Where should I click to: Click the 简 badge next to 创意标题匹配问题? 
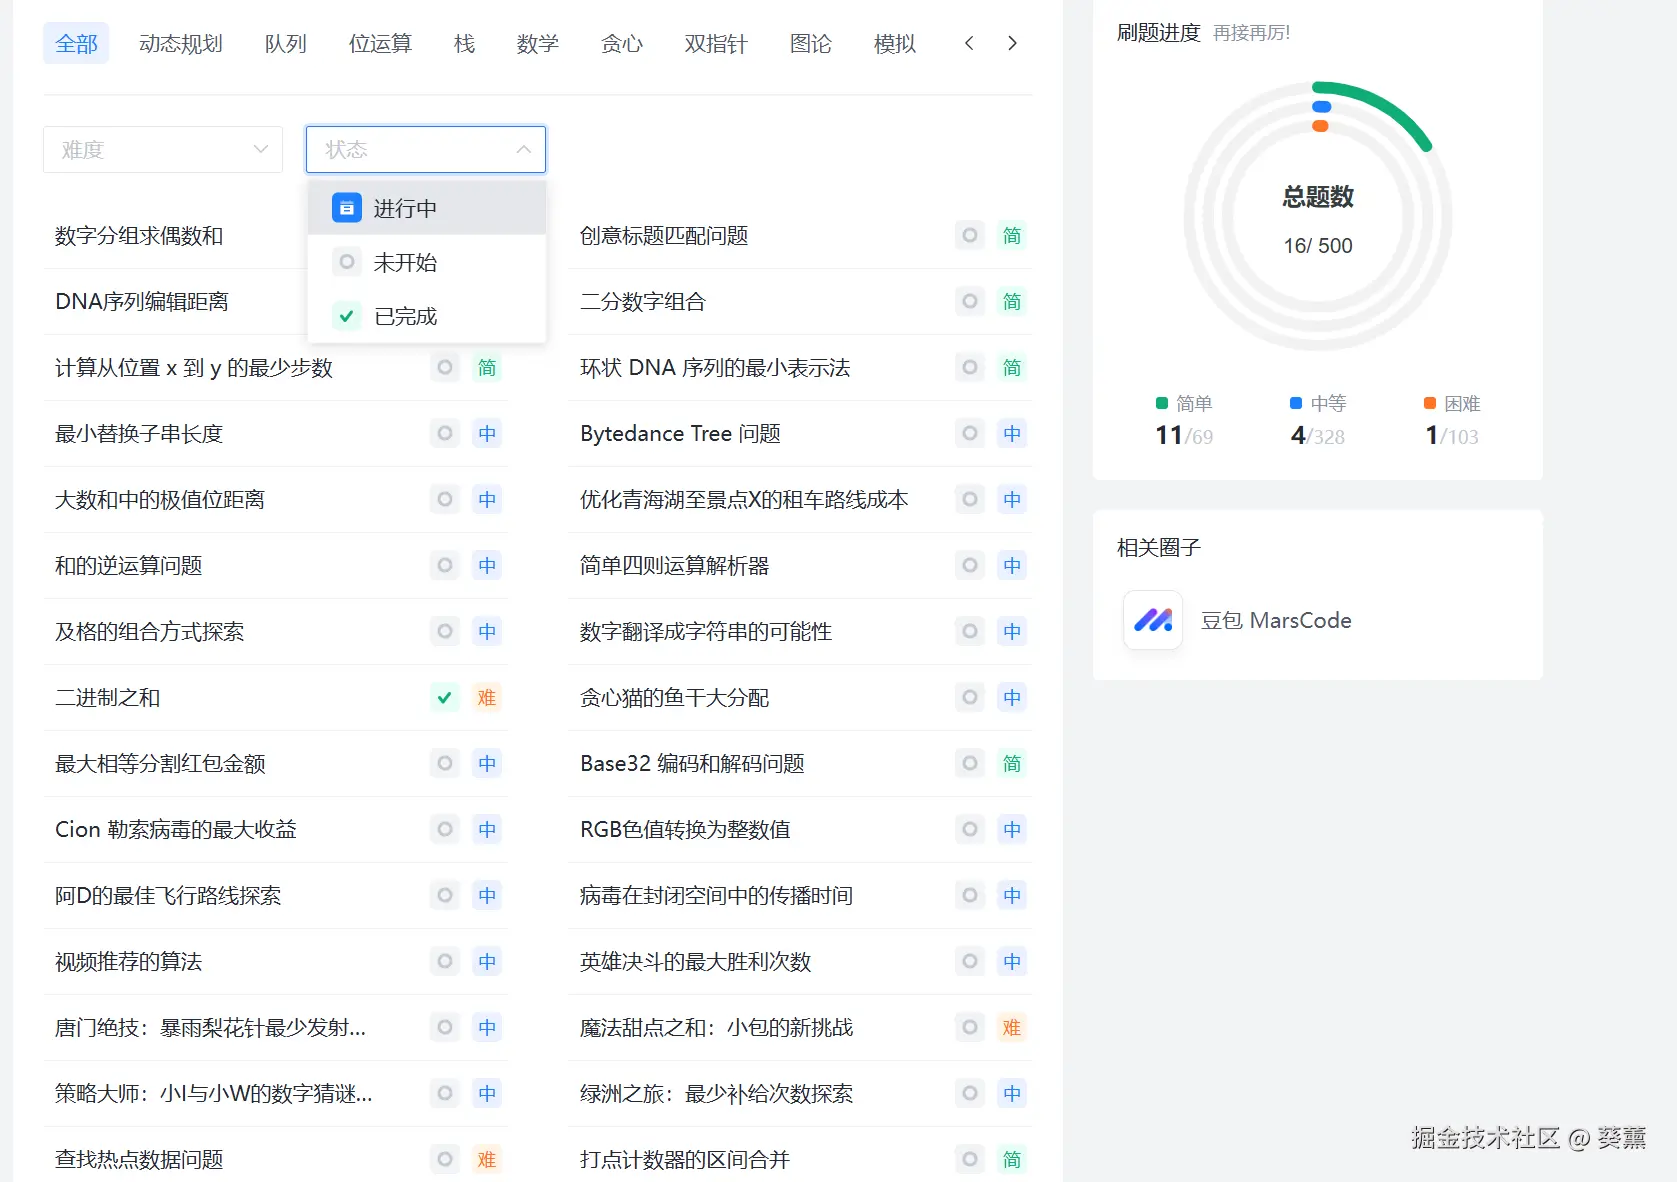[1011, 236]
